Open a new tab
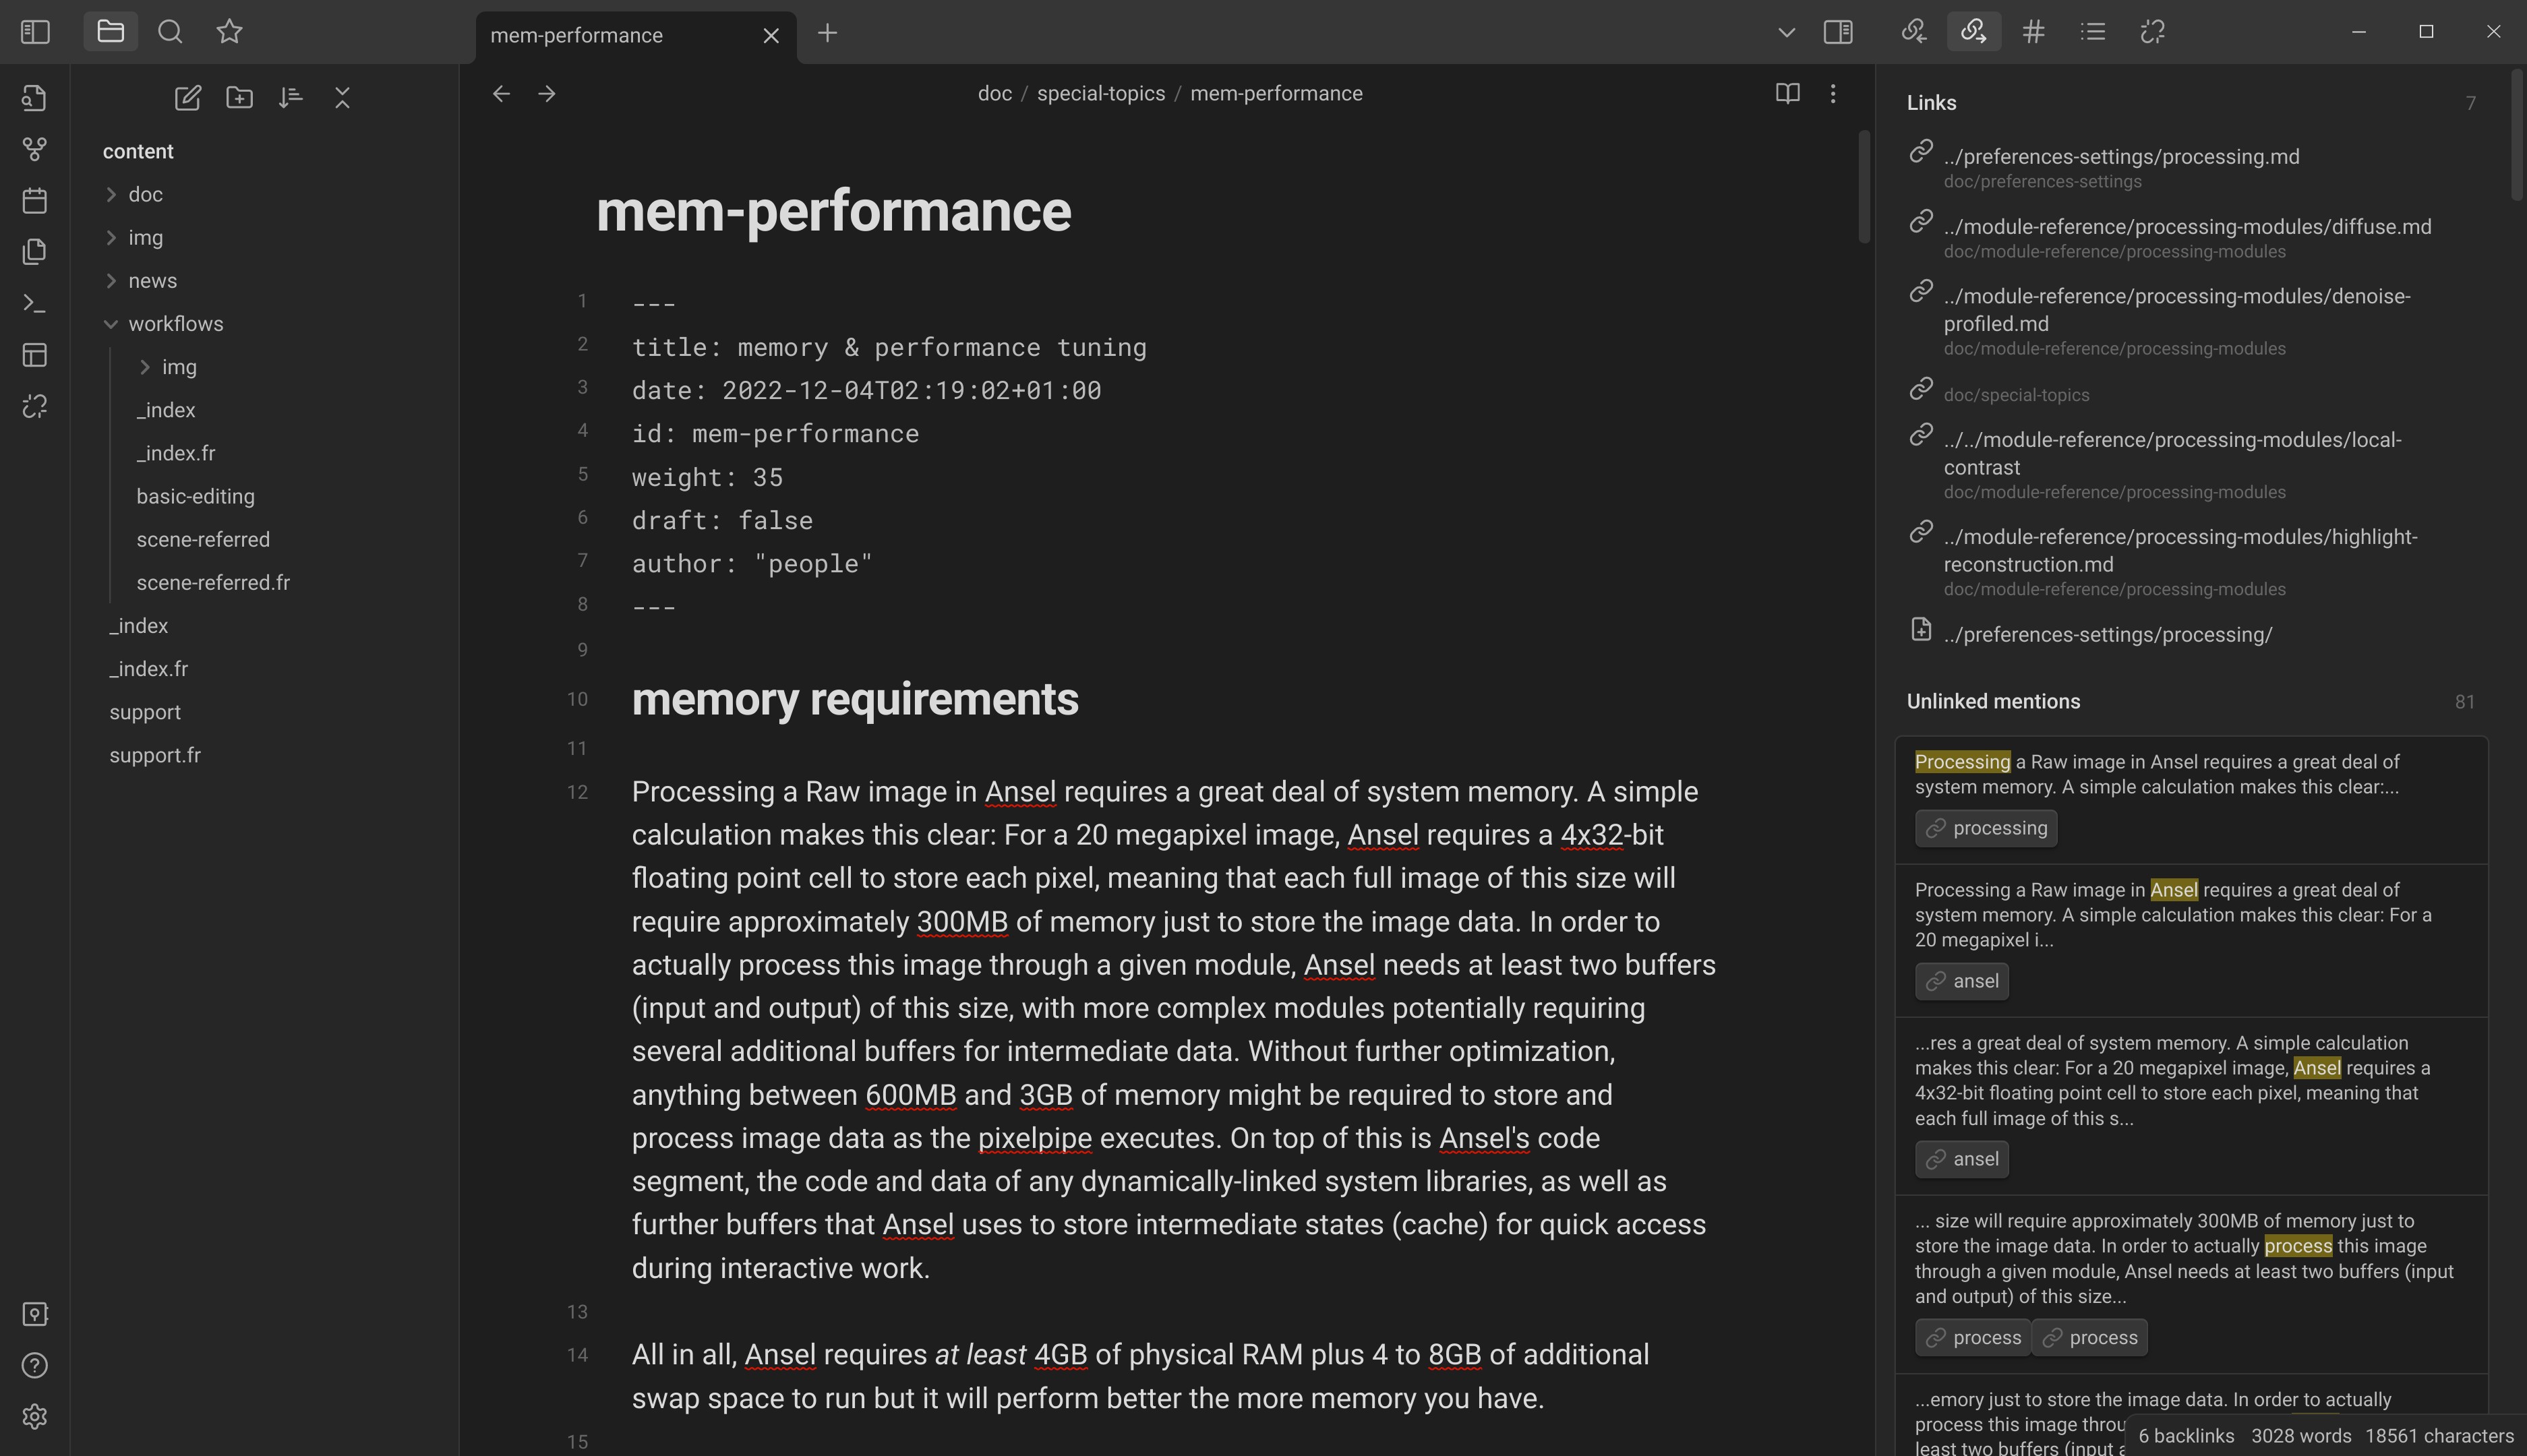This screenshot has width=2527, height=1456. (827, 33)
